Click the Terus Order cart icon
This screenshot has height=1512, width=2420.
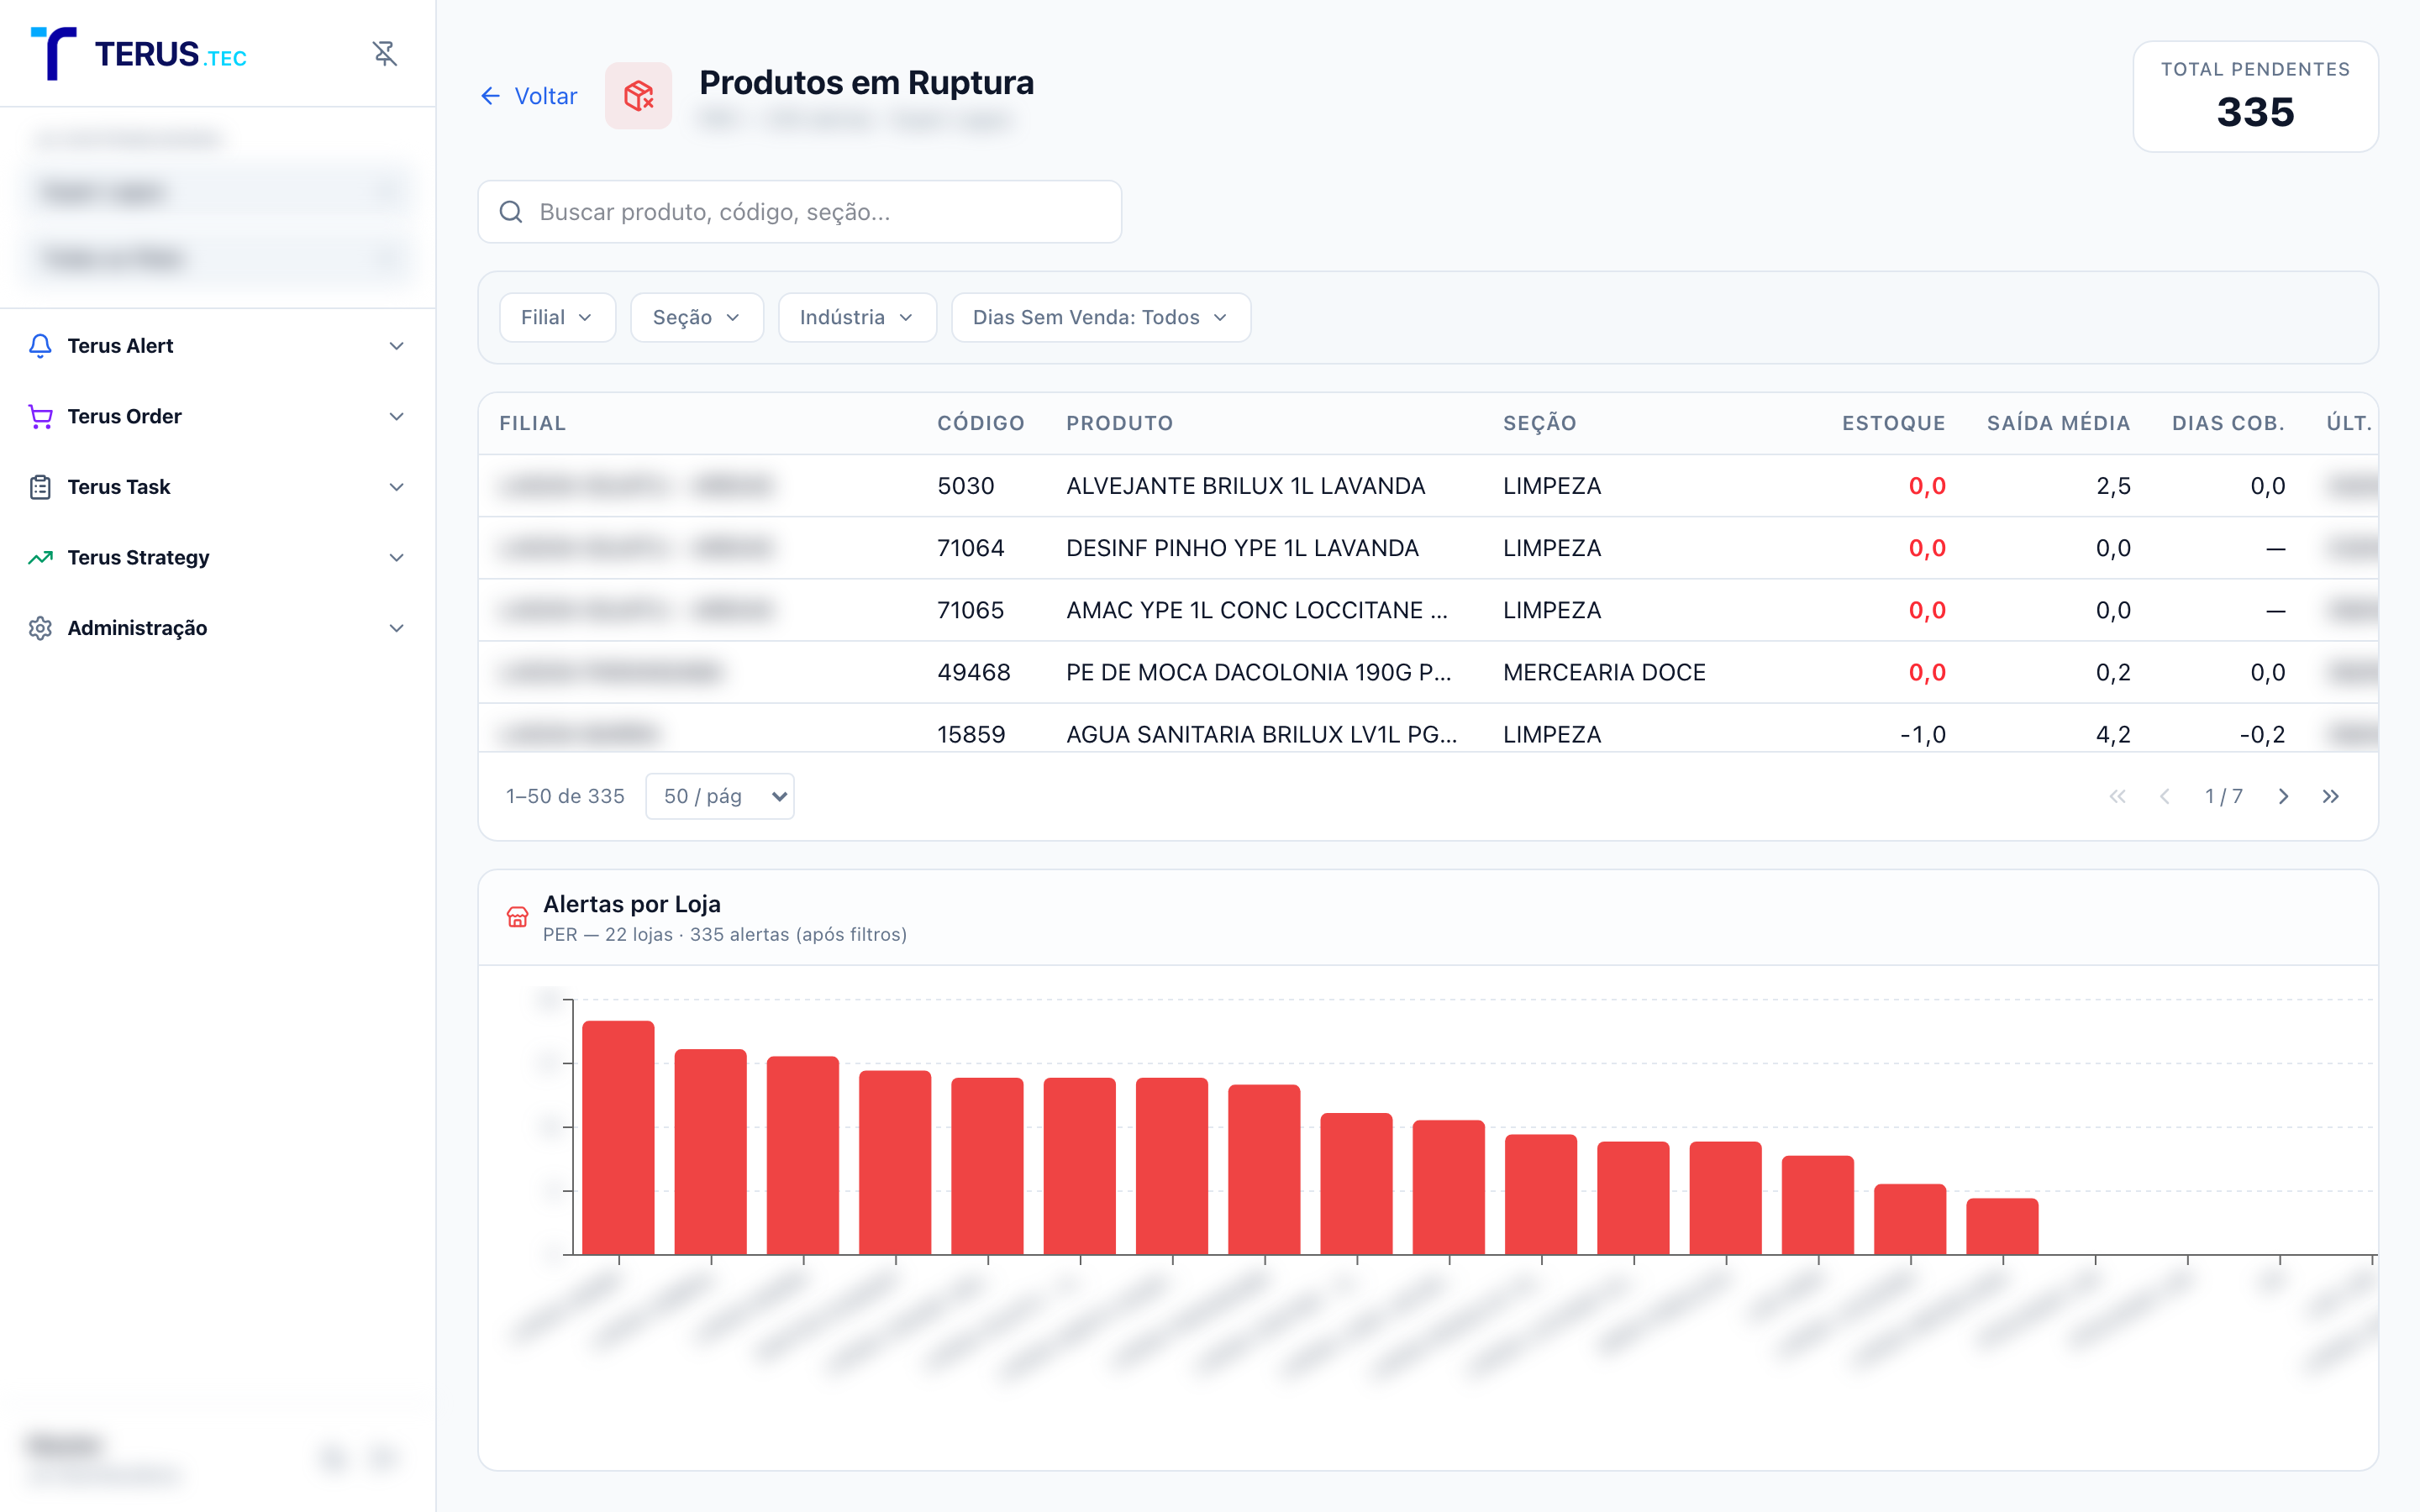pyautogui.click(x=40, y=416)
